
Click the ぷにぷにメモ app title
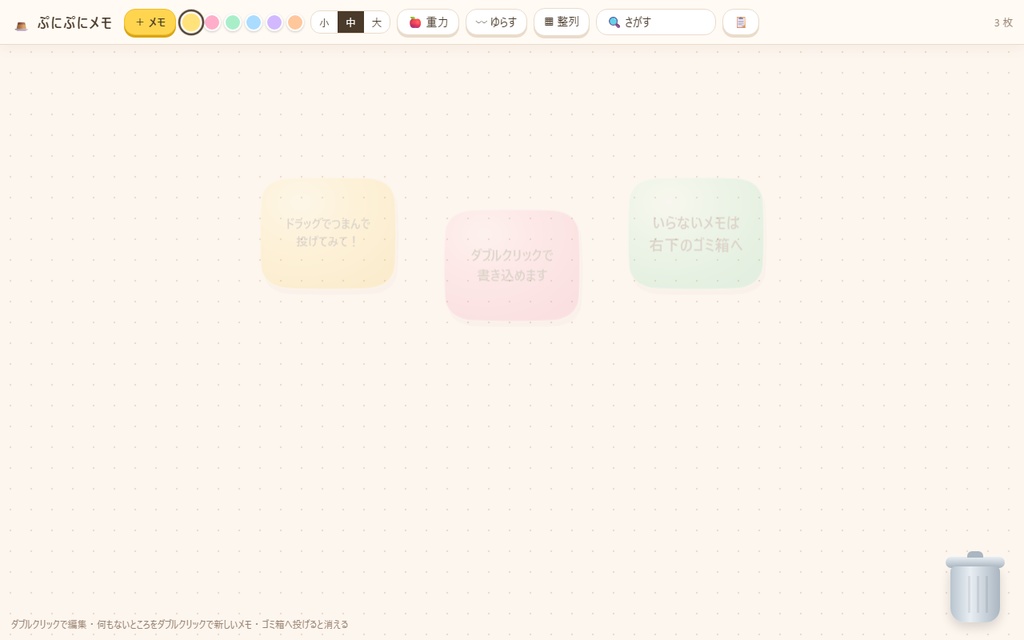point(75,23)
